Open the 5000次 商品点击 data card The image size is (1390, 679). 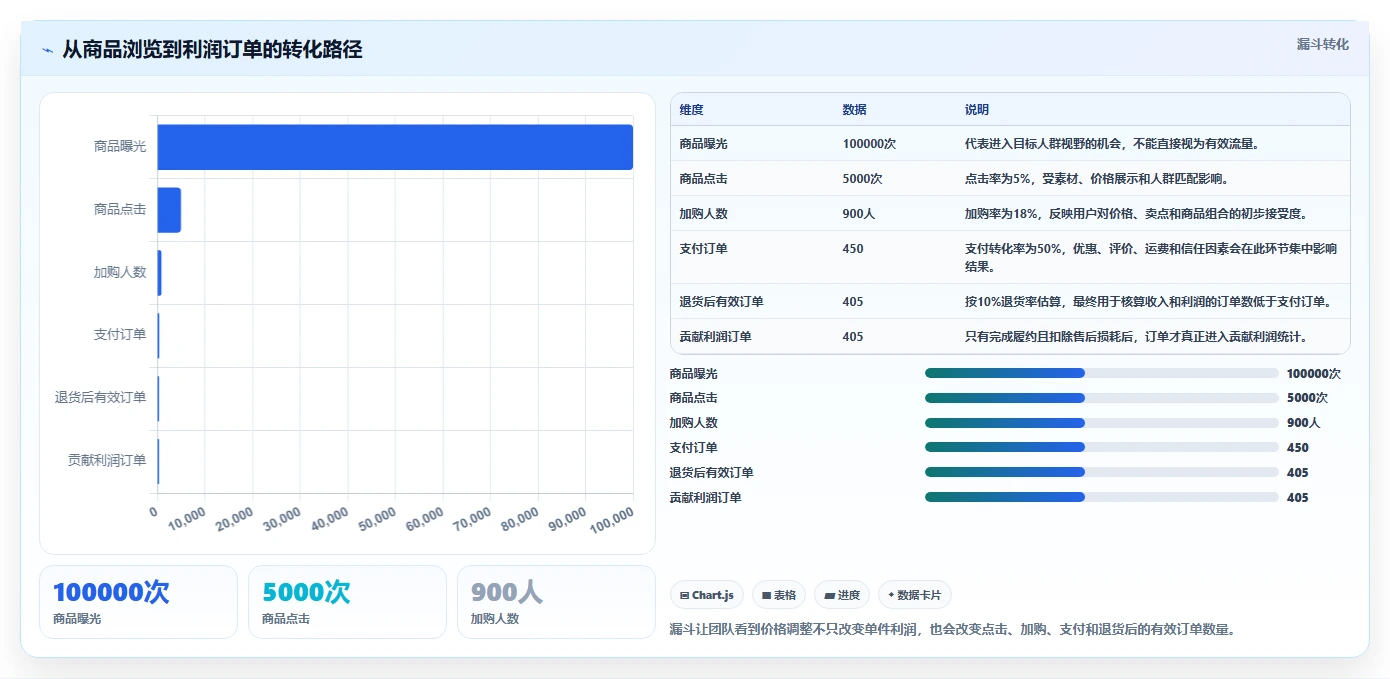347,602
